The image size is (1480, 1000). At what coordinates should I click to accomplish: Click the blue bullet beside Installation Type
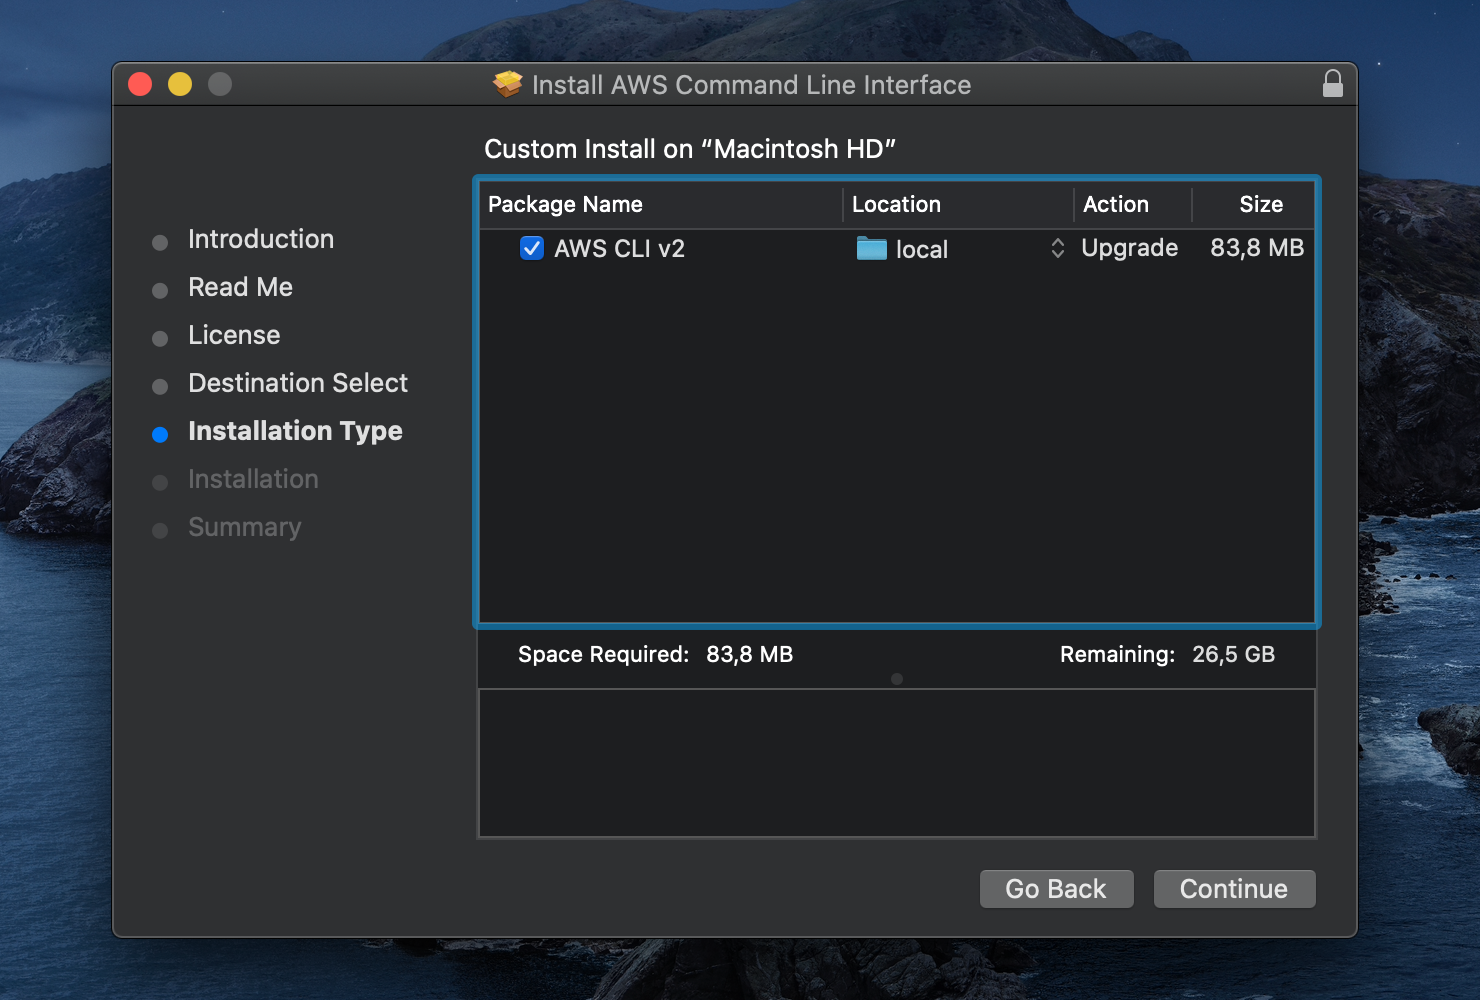[x=160, y=434]
